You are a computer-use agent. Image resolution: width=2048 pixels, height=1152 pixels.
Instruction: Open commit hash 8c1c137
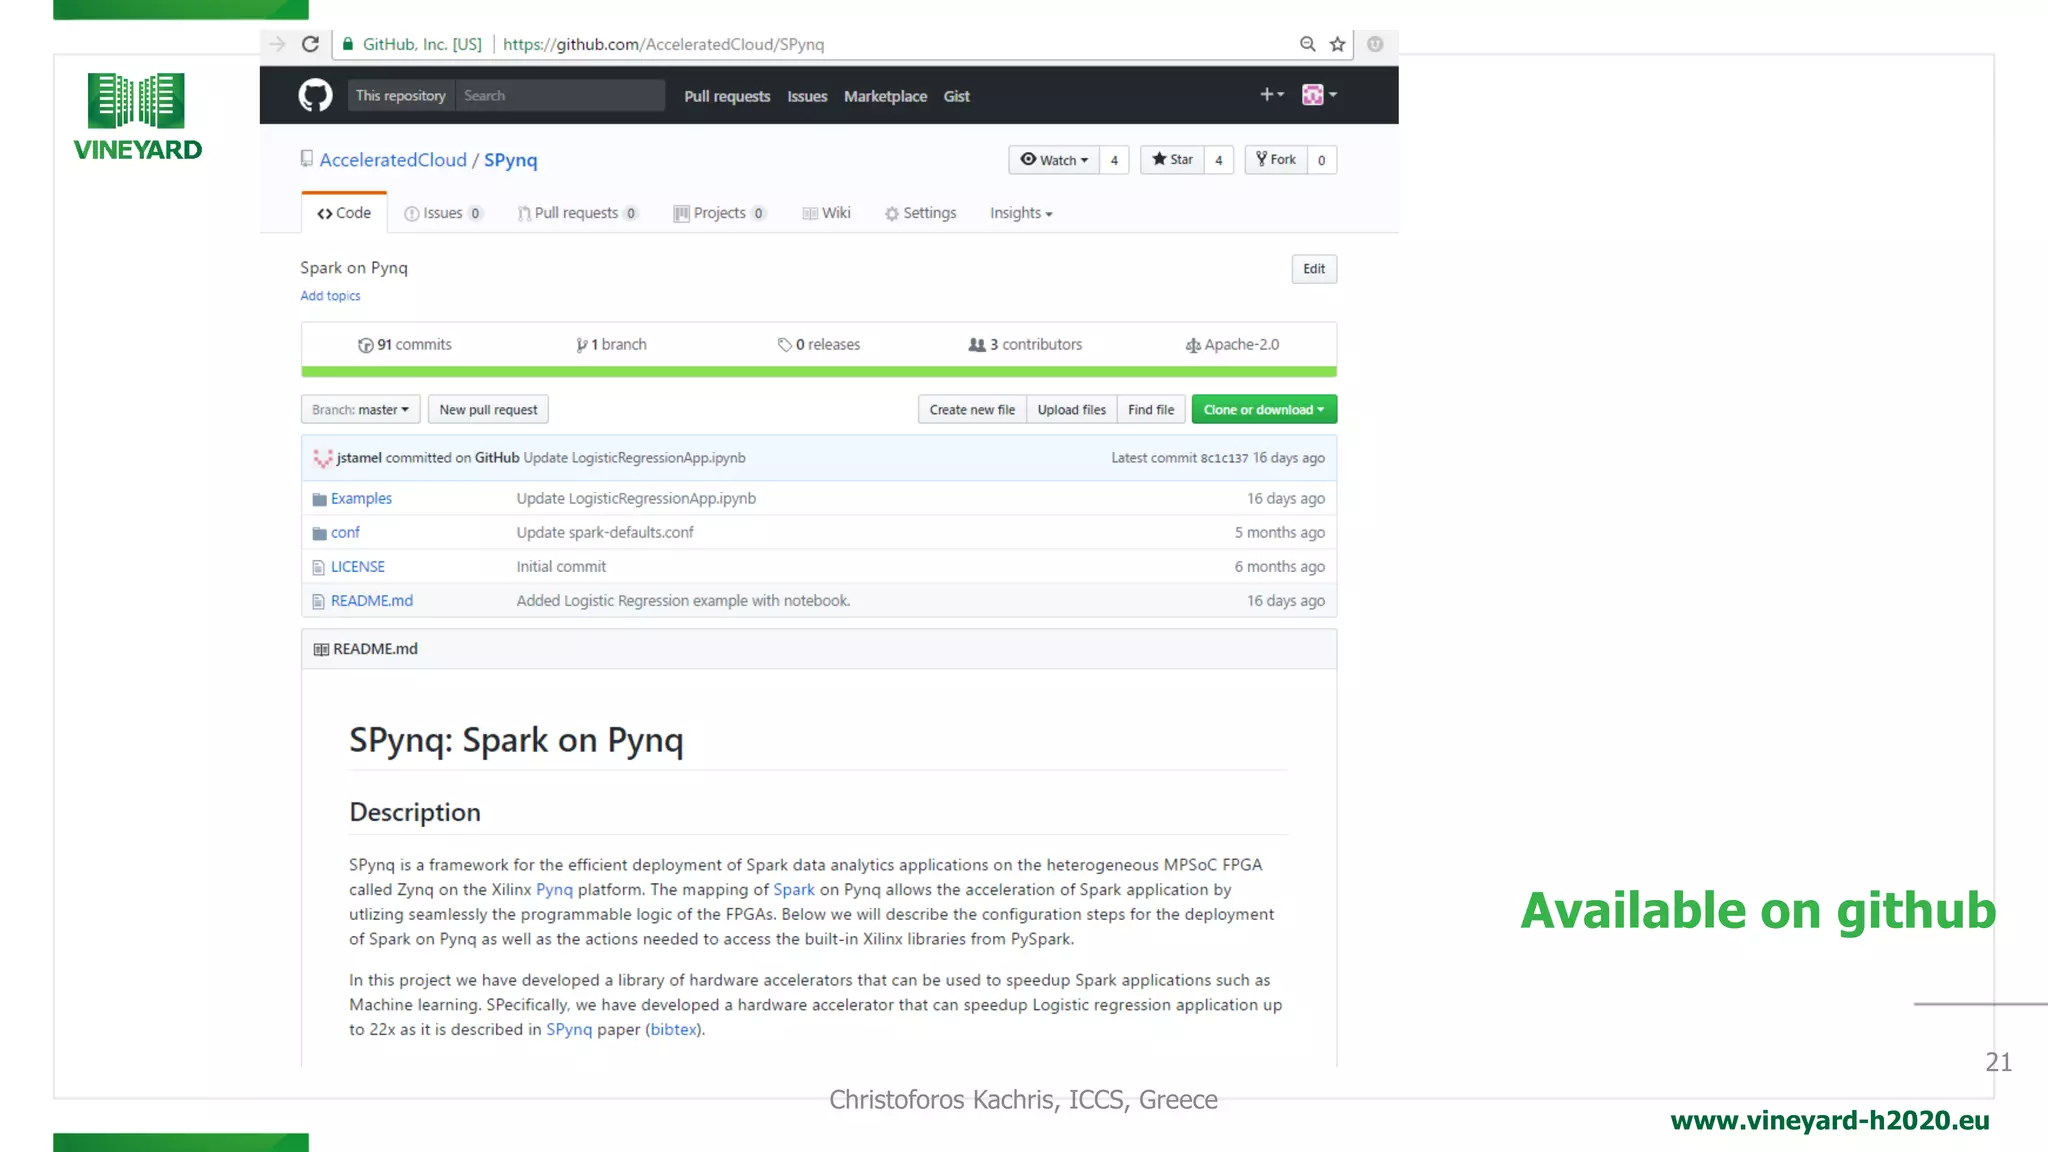[1224, 458]
